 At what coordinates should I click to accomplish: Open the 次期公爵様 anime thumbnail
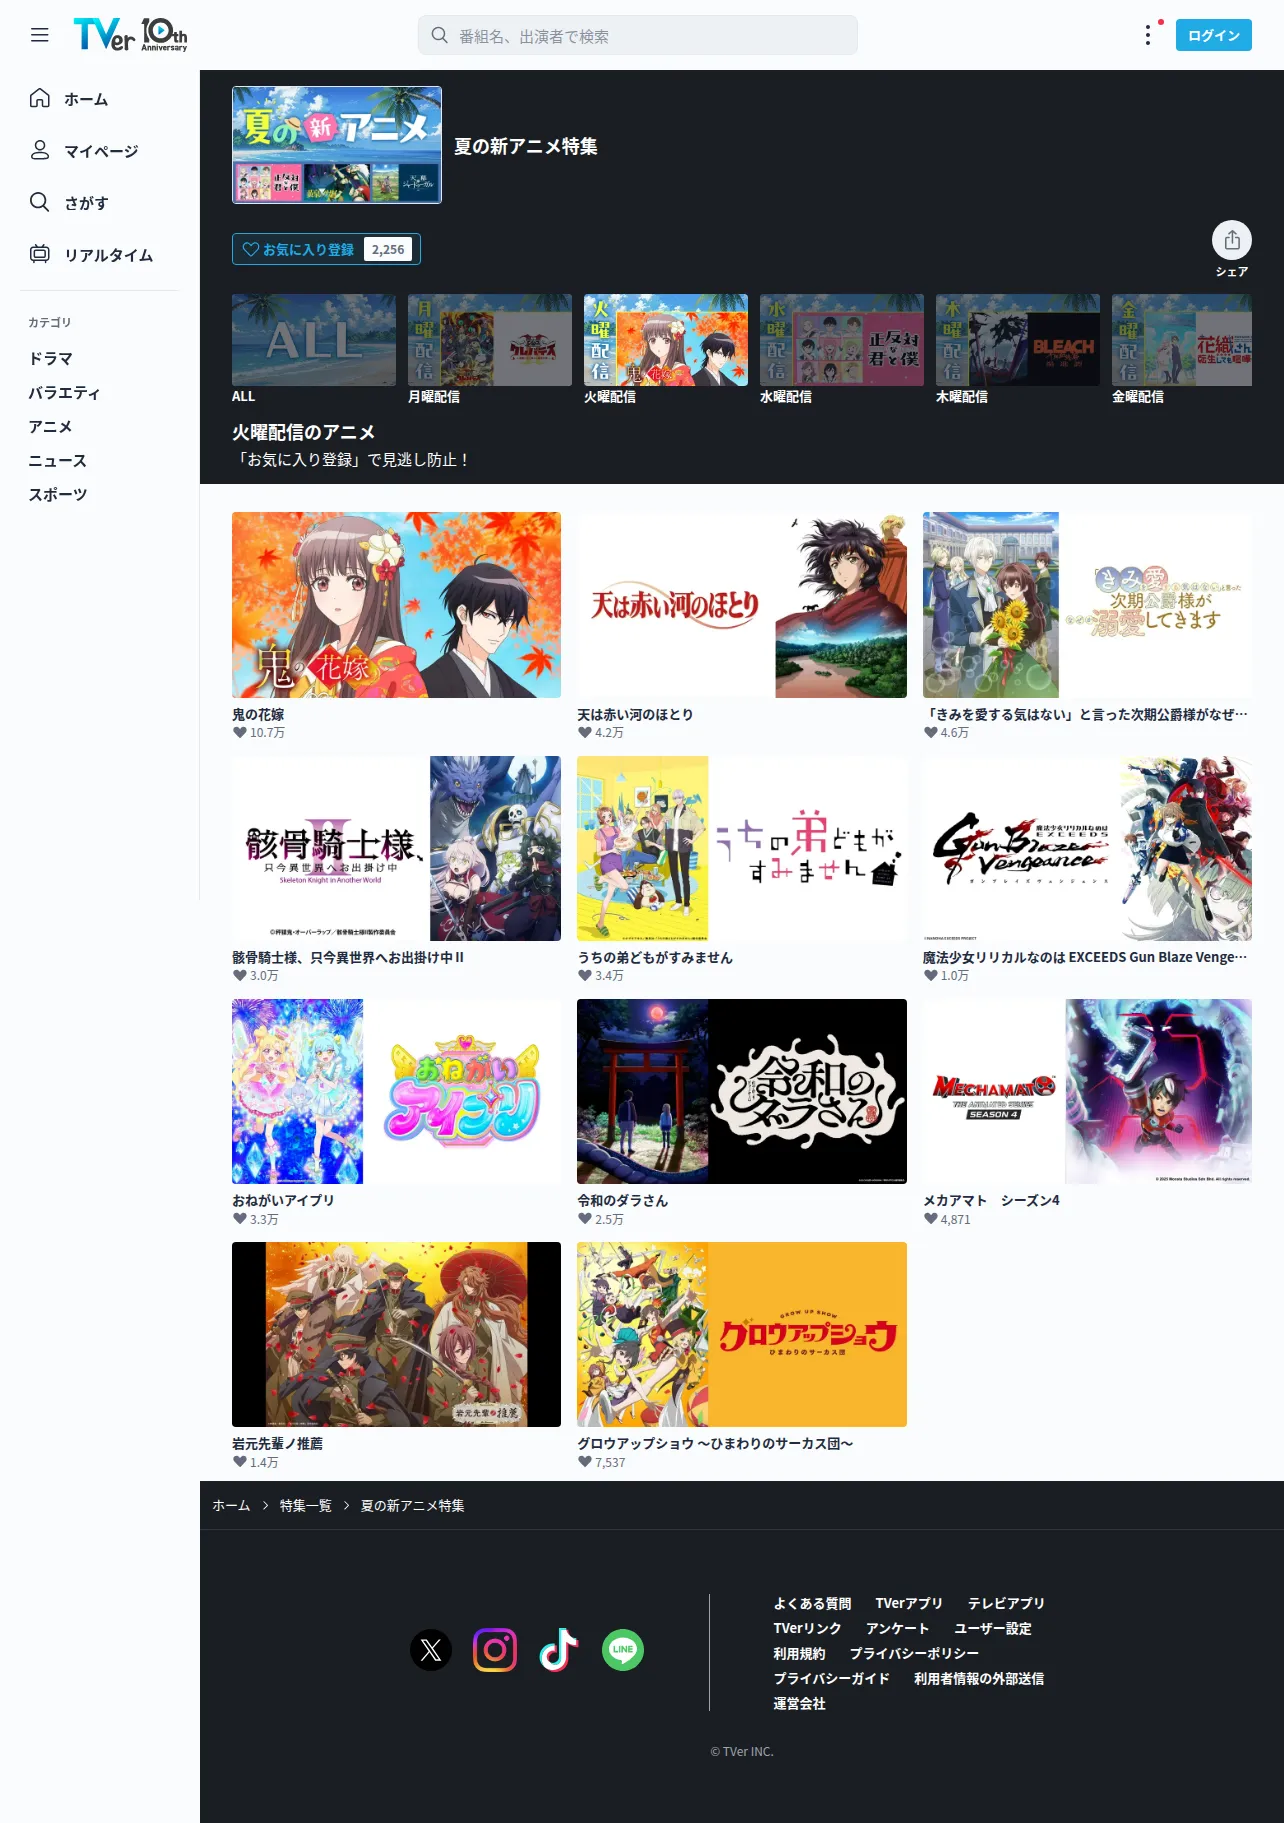point(1087,605)
